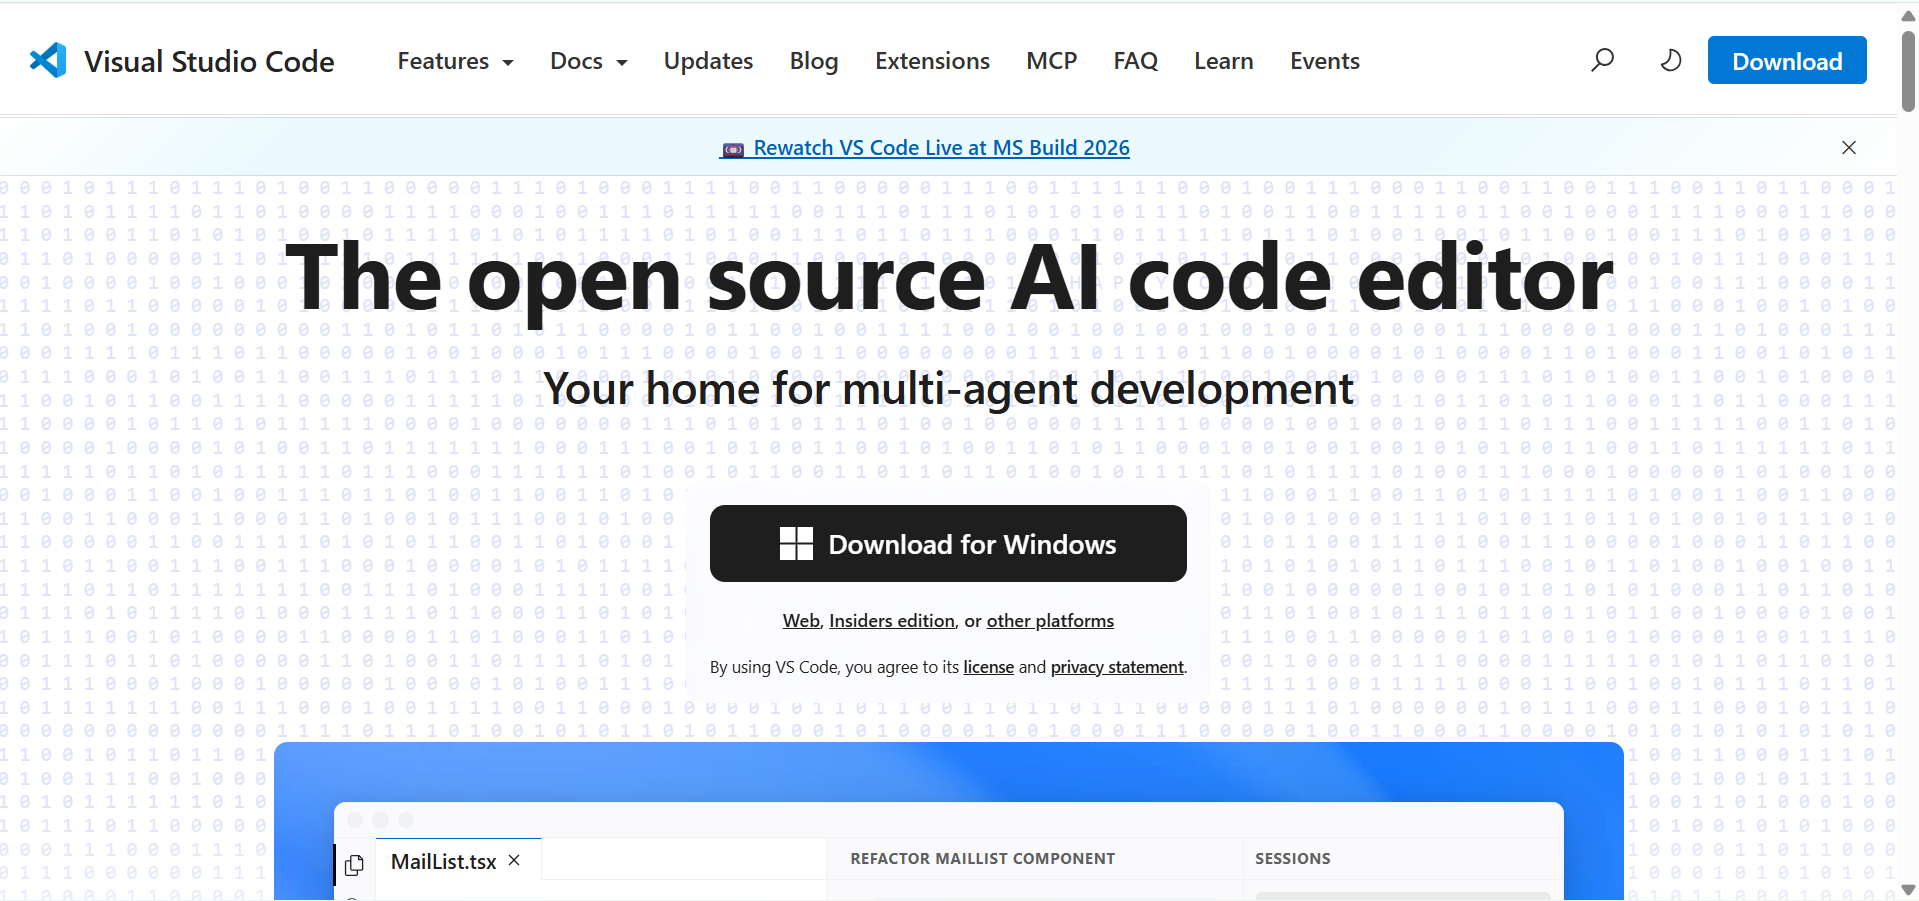Close the MailList.tsx editor tab
The image size is (1919, 901).
(x=514, y=860)
